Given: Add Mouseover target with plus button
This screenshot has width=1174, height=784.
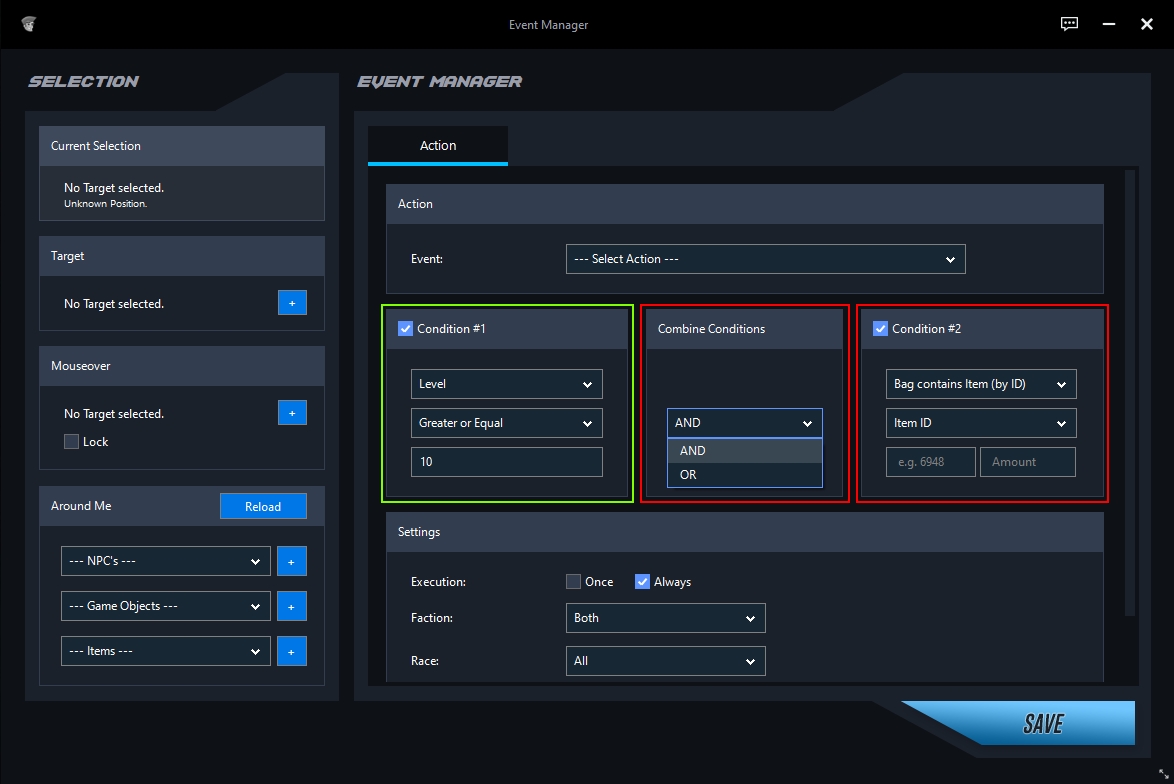Looking at the screenshot, I should (x=292, y=412).
